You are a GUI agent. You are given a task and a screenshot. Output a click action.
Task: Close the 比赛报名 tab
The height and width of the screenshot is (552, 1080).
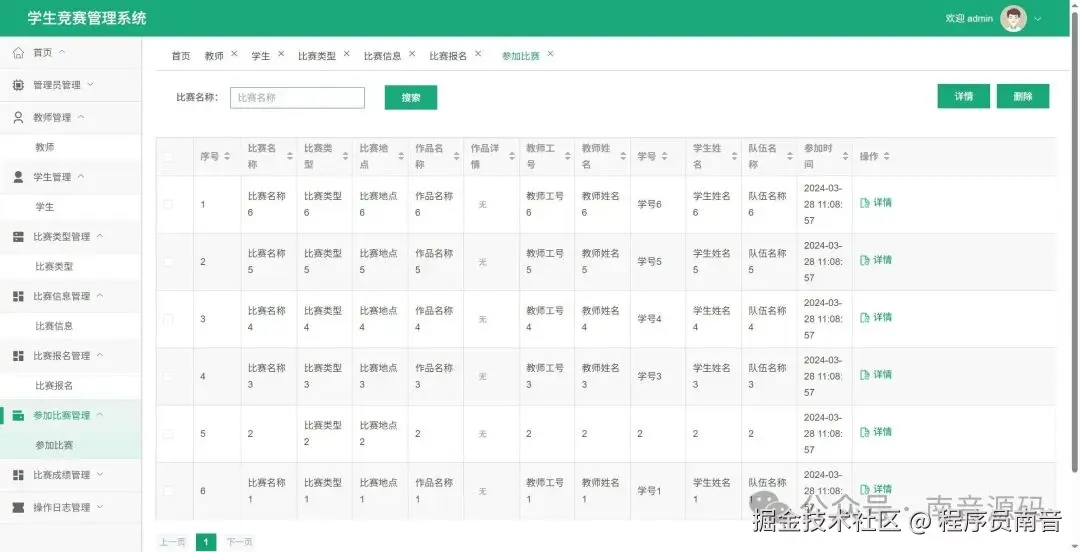point(478,53)
